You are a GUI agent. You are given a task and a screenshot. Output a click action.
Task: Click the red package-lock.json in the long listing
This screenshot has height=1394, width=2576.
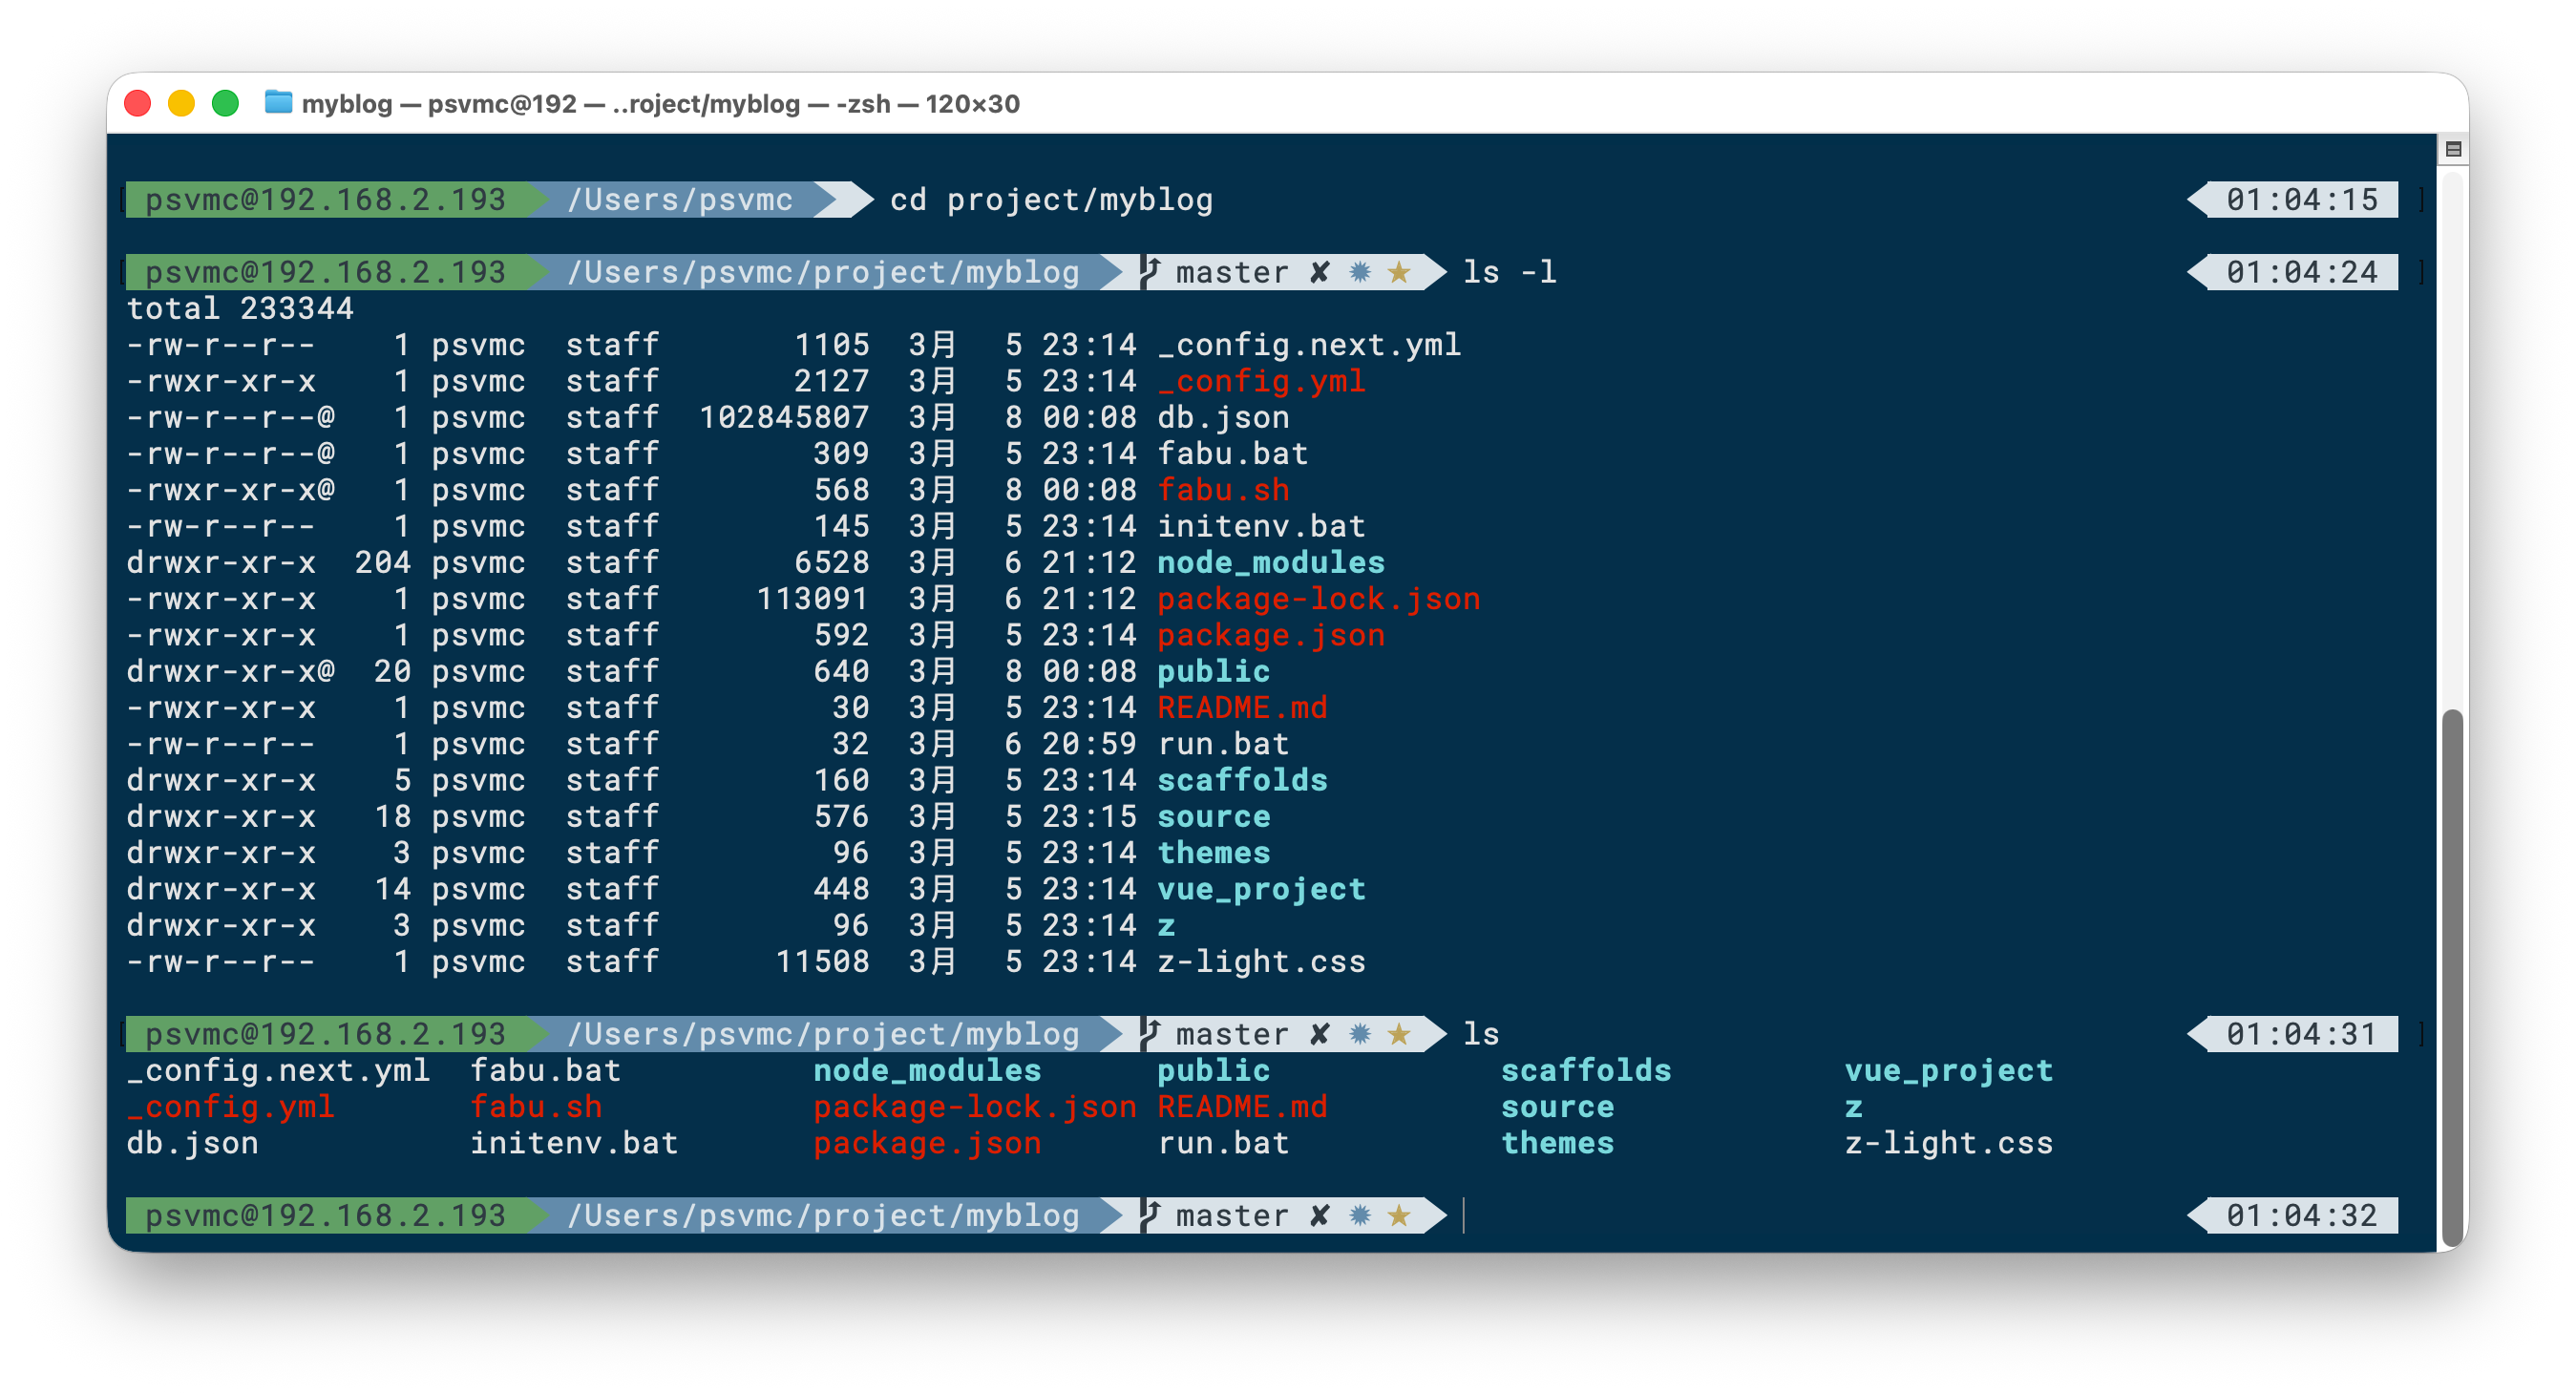1318,598
